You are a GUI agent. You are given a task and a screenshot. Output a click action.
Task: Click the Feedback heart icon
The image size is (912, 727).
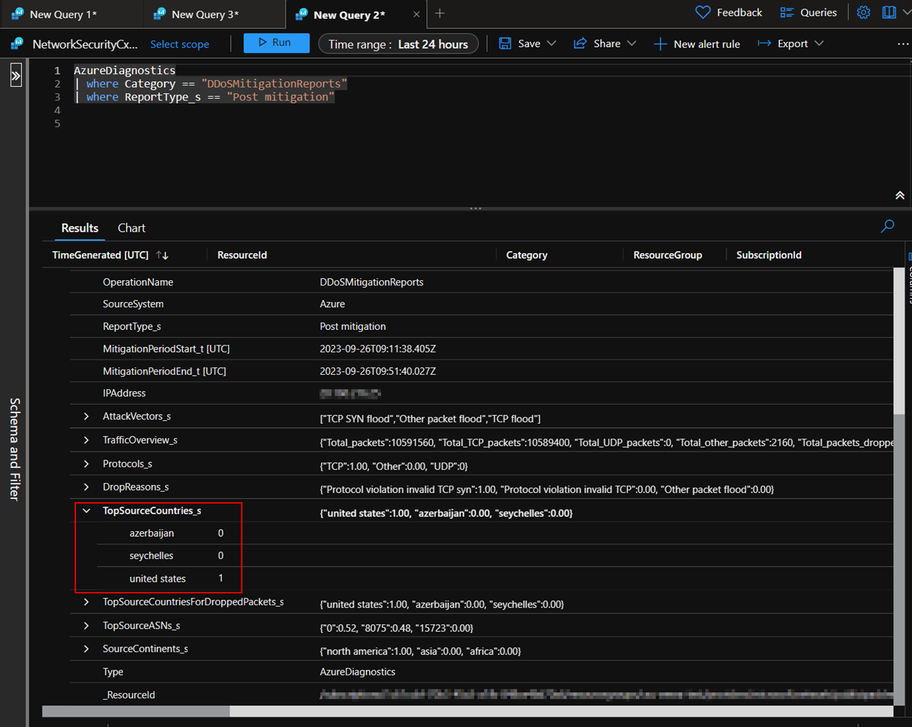pyautogui.click(x=703, y=12)
